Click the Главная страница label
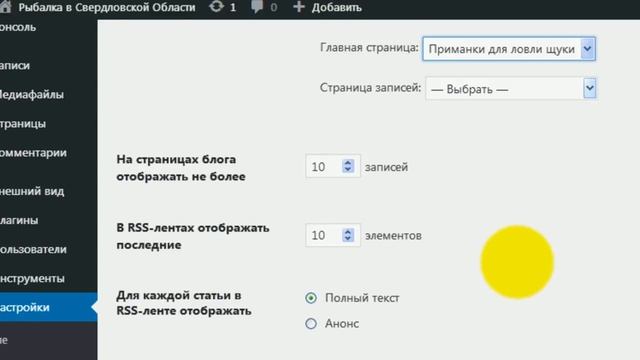Image resolution: width=640 pixels, height=360 pixels. pyautogui.click(x=369, y=48)
